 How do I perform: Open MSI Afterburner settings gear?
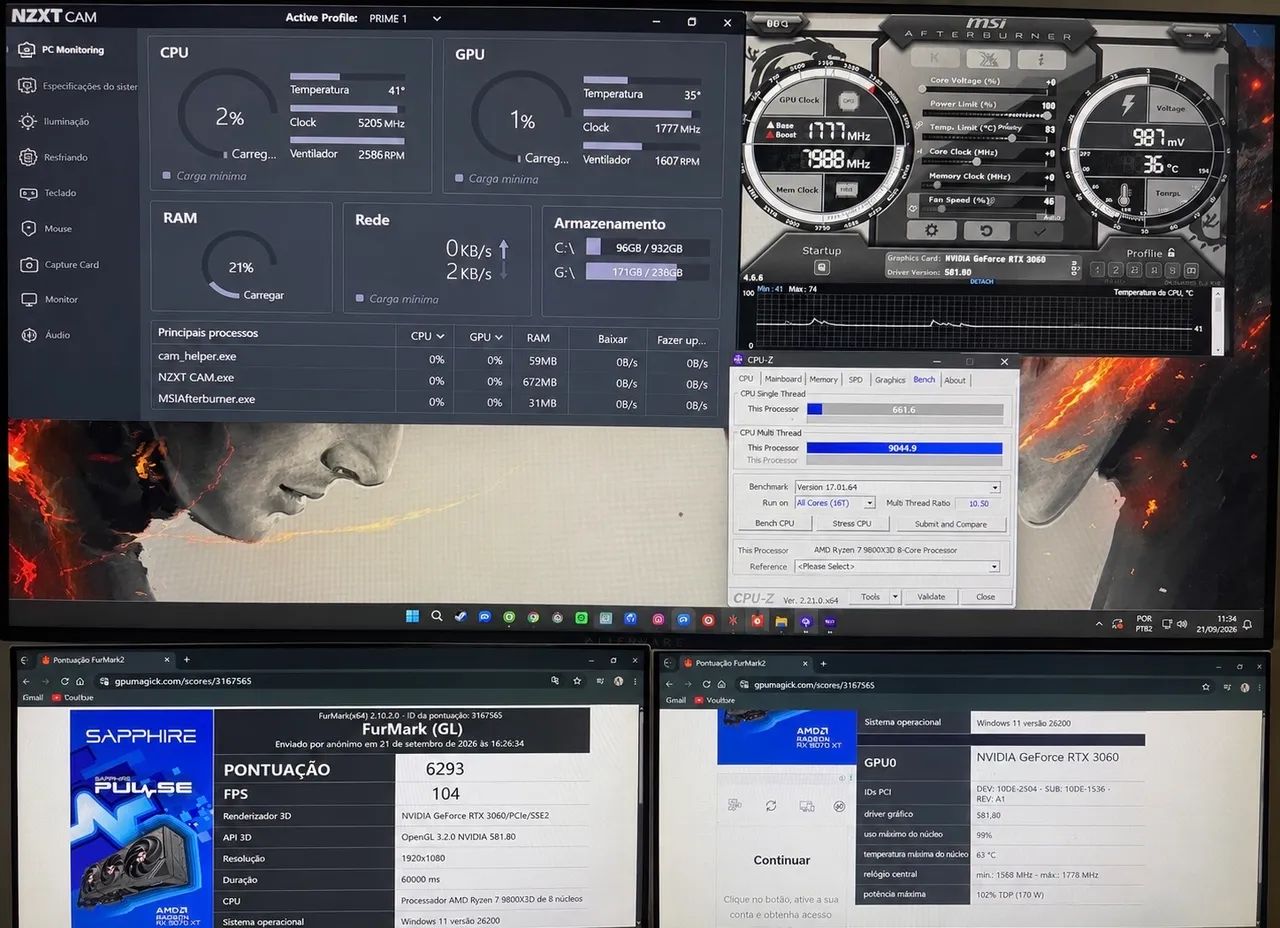[931, 230]
